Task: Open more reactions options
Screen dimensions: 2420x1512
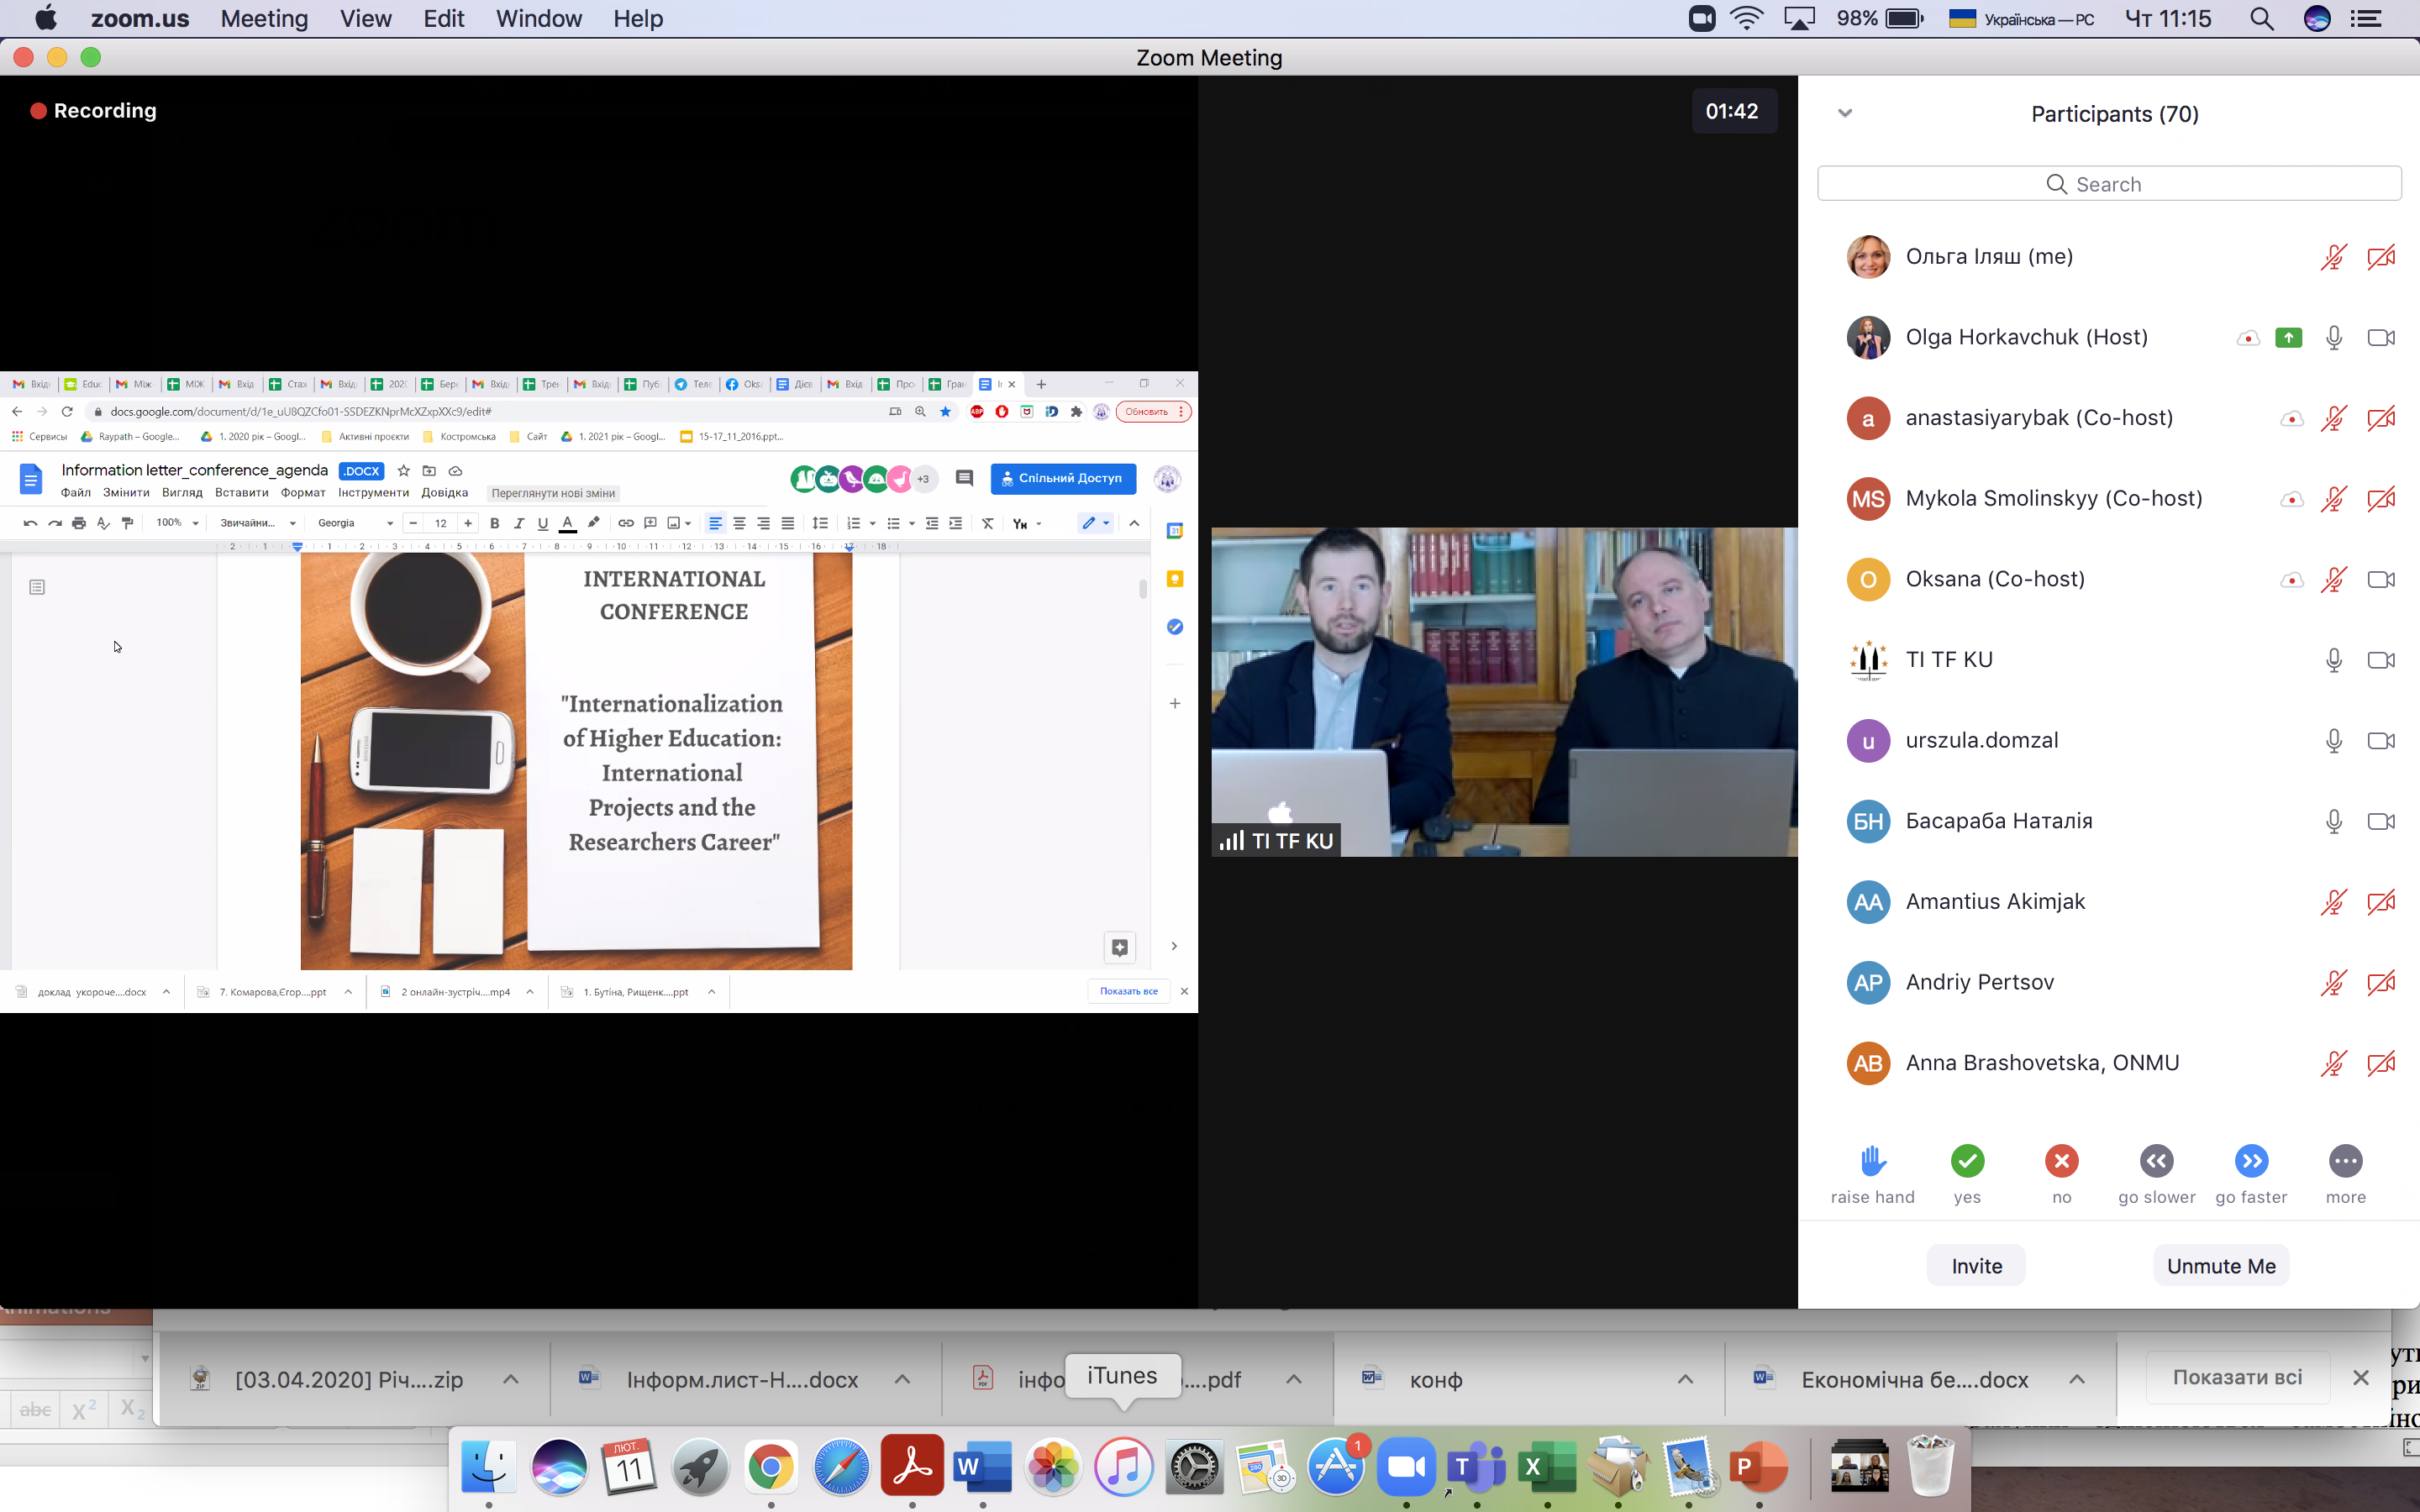Action: (x=2345, y=1161)
